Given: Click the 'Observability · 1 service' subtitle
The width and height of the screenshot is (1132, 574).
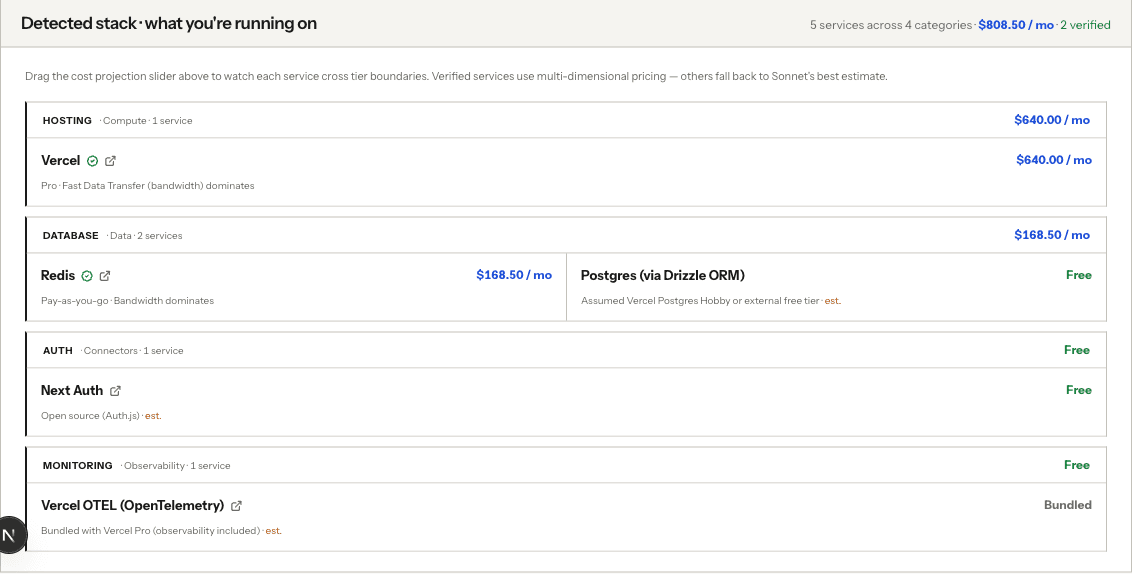Looking at the screenshot, I should click(x=177, y=465).
